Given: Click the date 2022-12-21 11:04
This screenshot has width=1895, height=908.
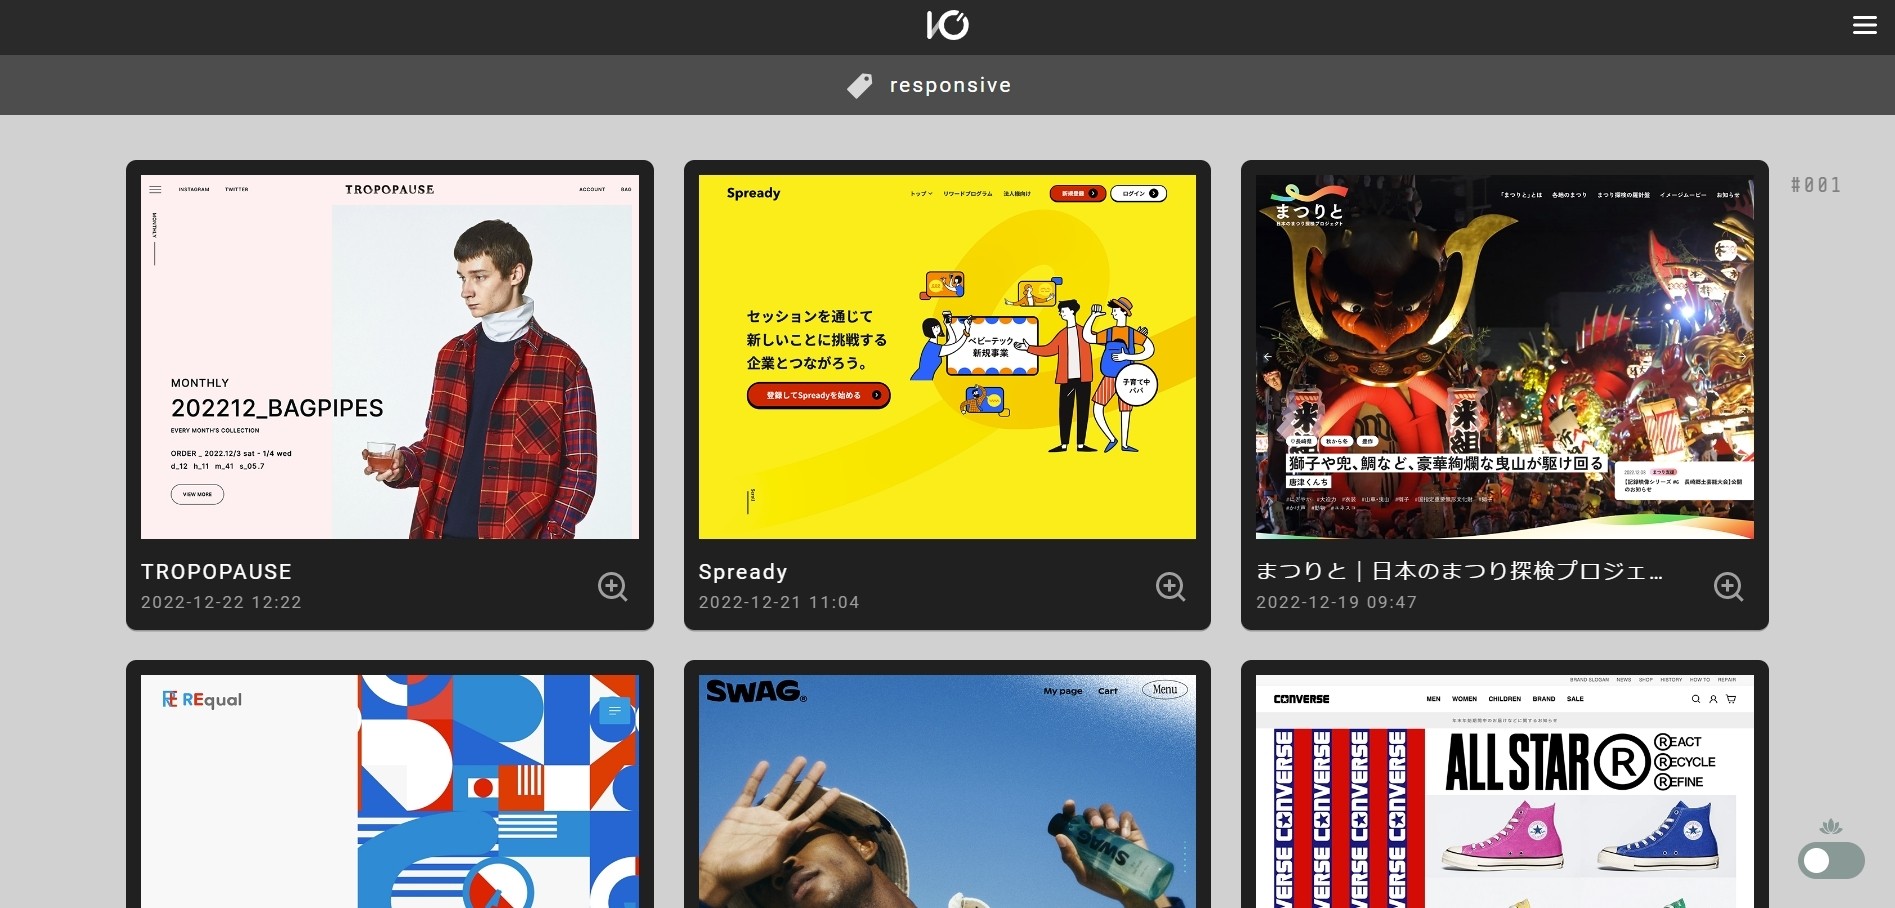Looking at the screenshot, I should coord(779,602).
